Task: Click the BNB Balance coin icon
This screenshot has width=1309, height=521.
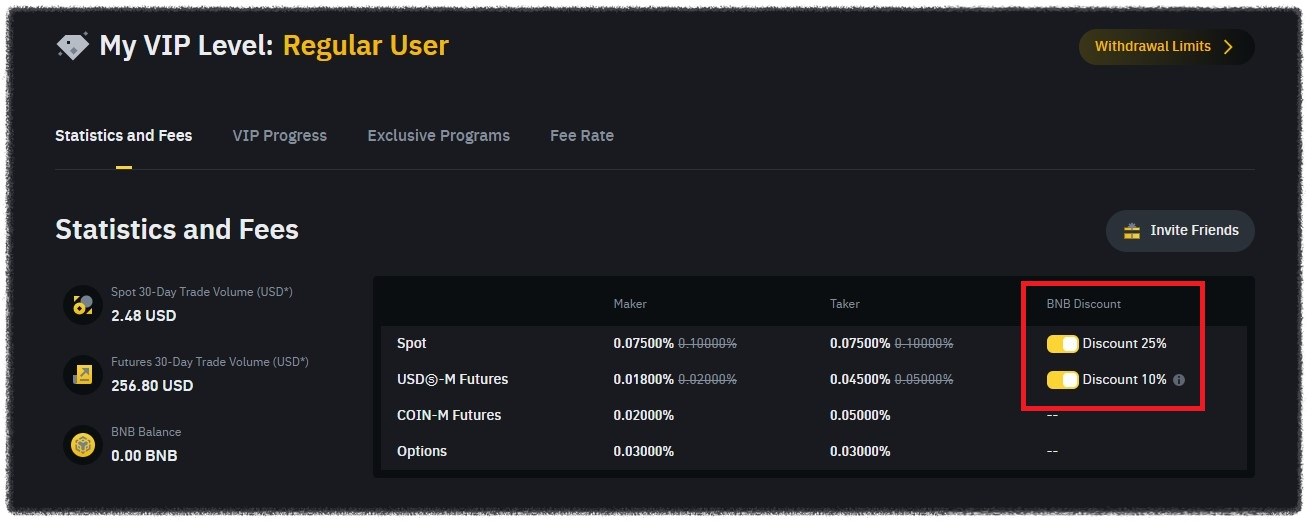Action: point(83,444)
